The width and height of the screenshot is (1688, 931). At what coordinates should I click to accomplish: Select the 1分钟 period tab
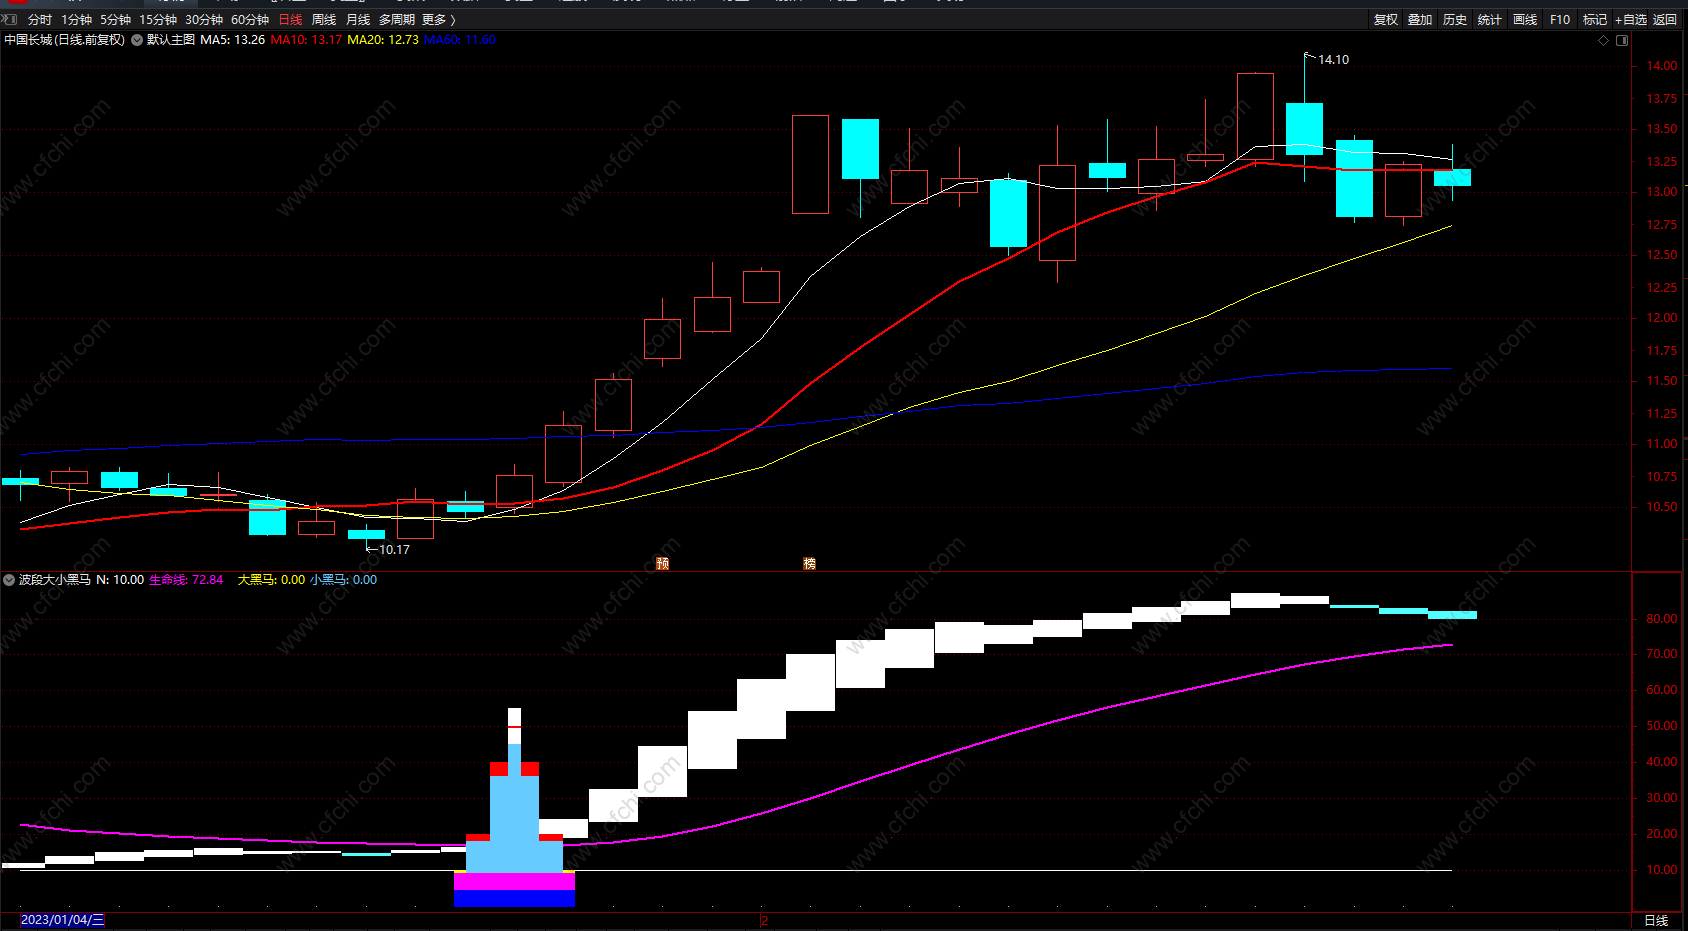coord(77,20)
